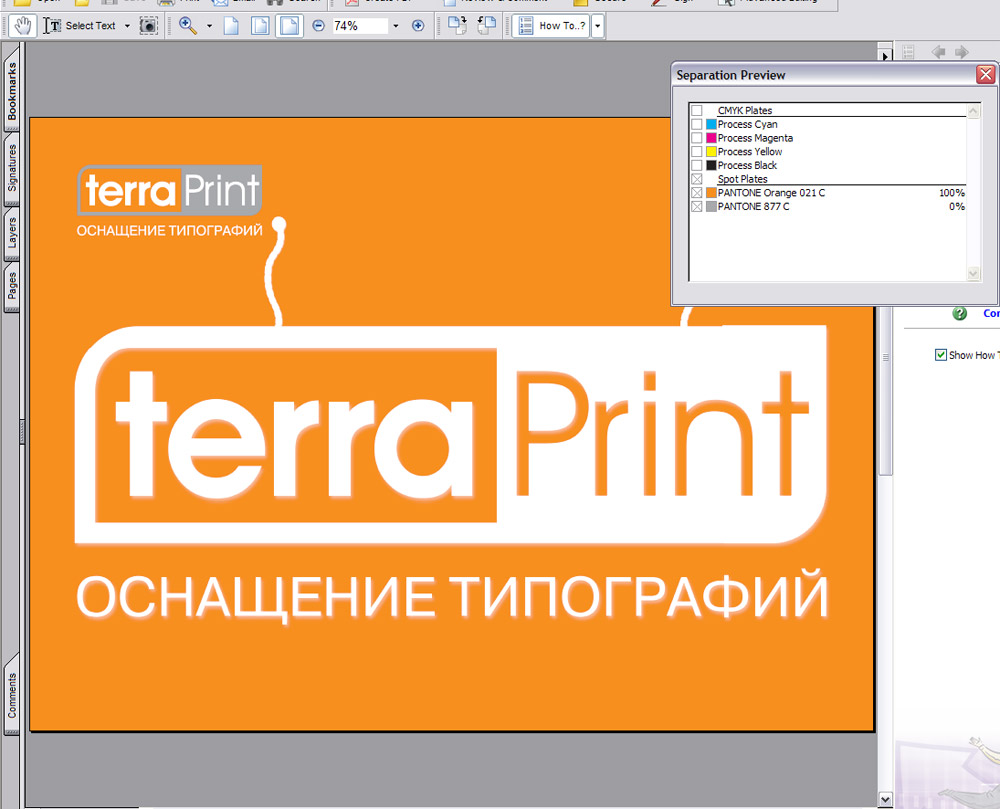This screenshot has width=1000, height=809.
Task: Go forward in How To pane
Action: pyautogui.click(x=962, y=52)
